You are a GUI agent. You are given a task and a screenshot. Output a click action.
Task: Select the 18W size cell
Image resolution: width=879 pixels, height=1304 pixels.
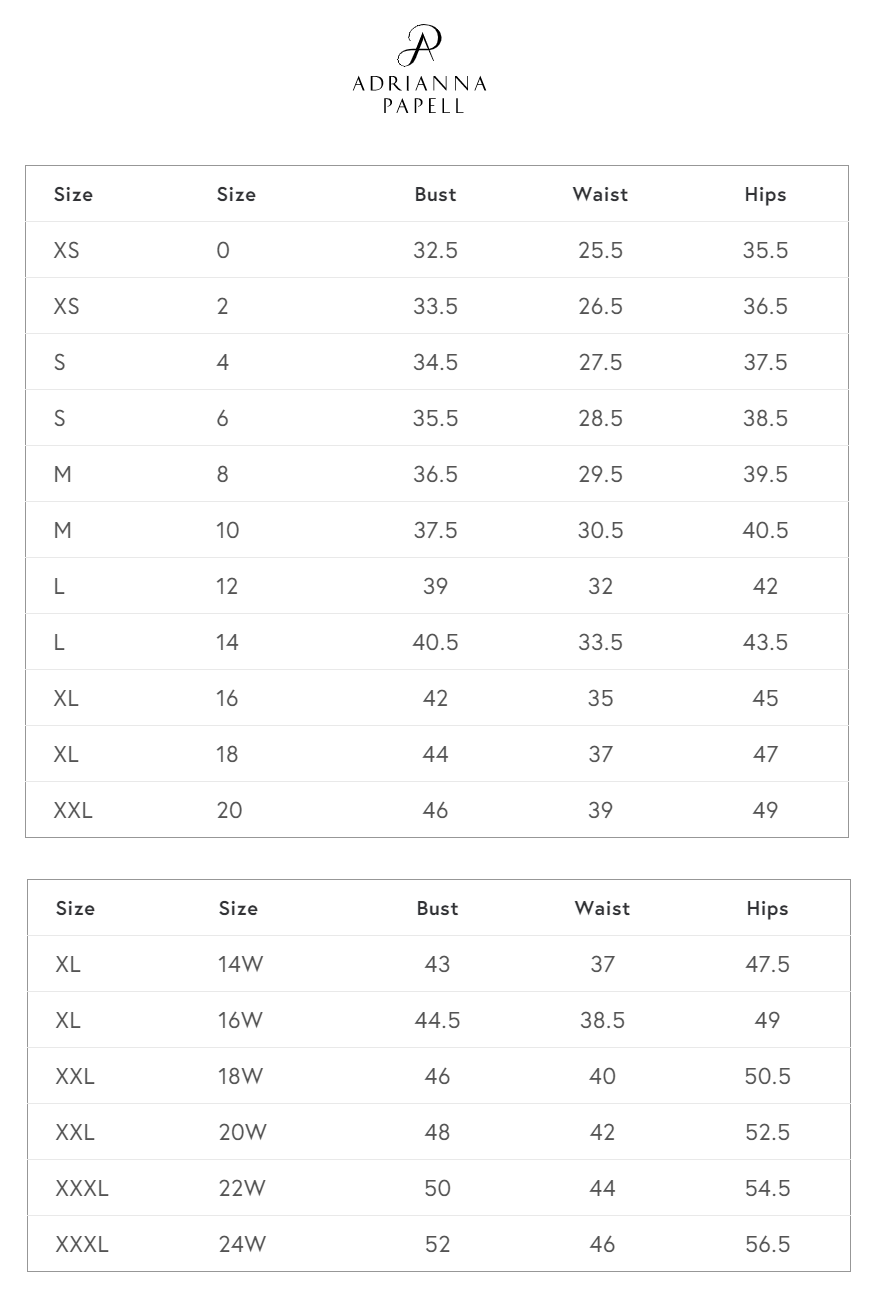click(241, 1076)
